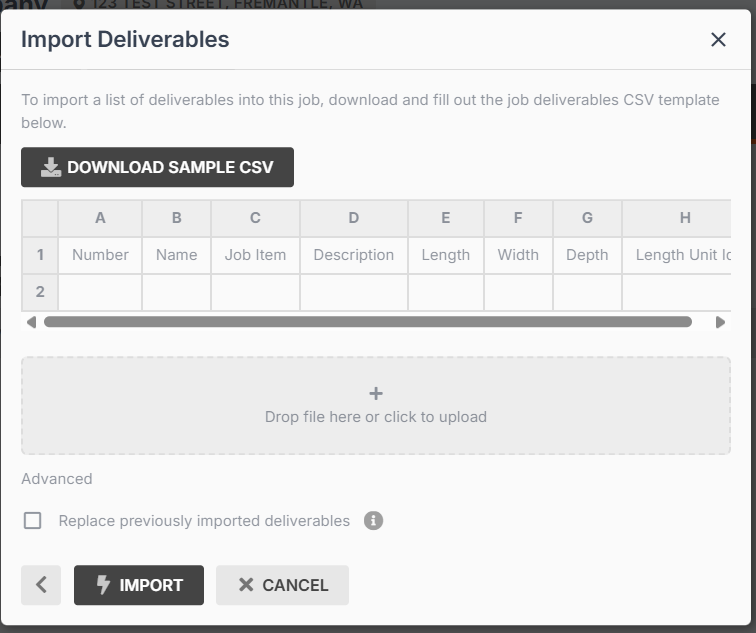
Task: Select row 2 header
Action: click(x=40, y=292)
